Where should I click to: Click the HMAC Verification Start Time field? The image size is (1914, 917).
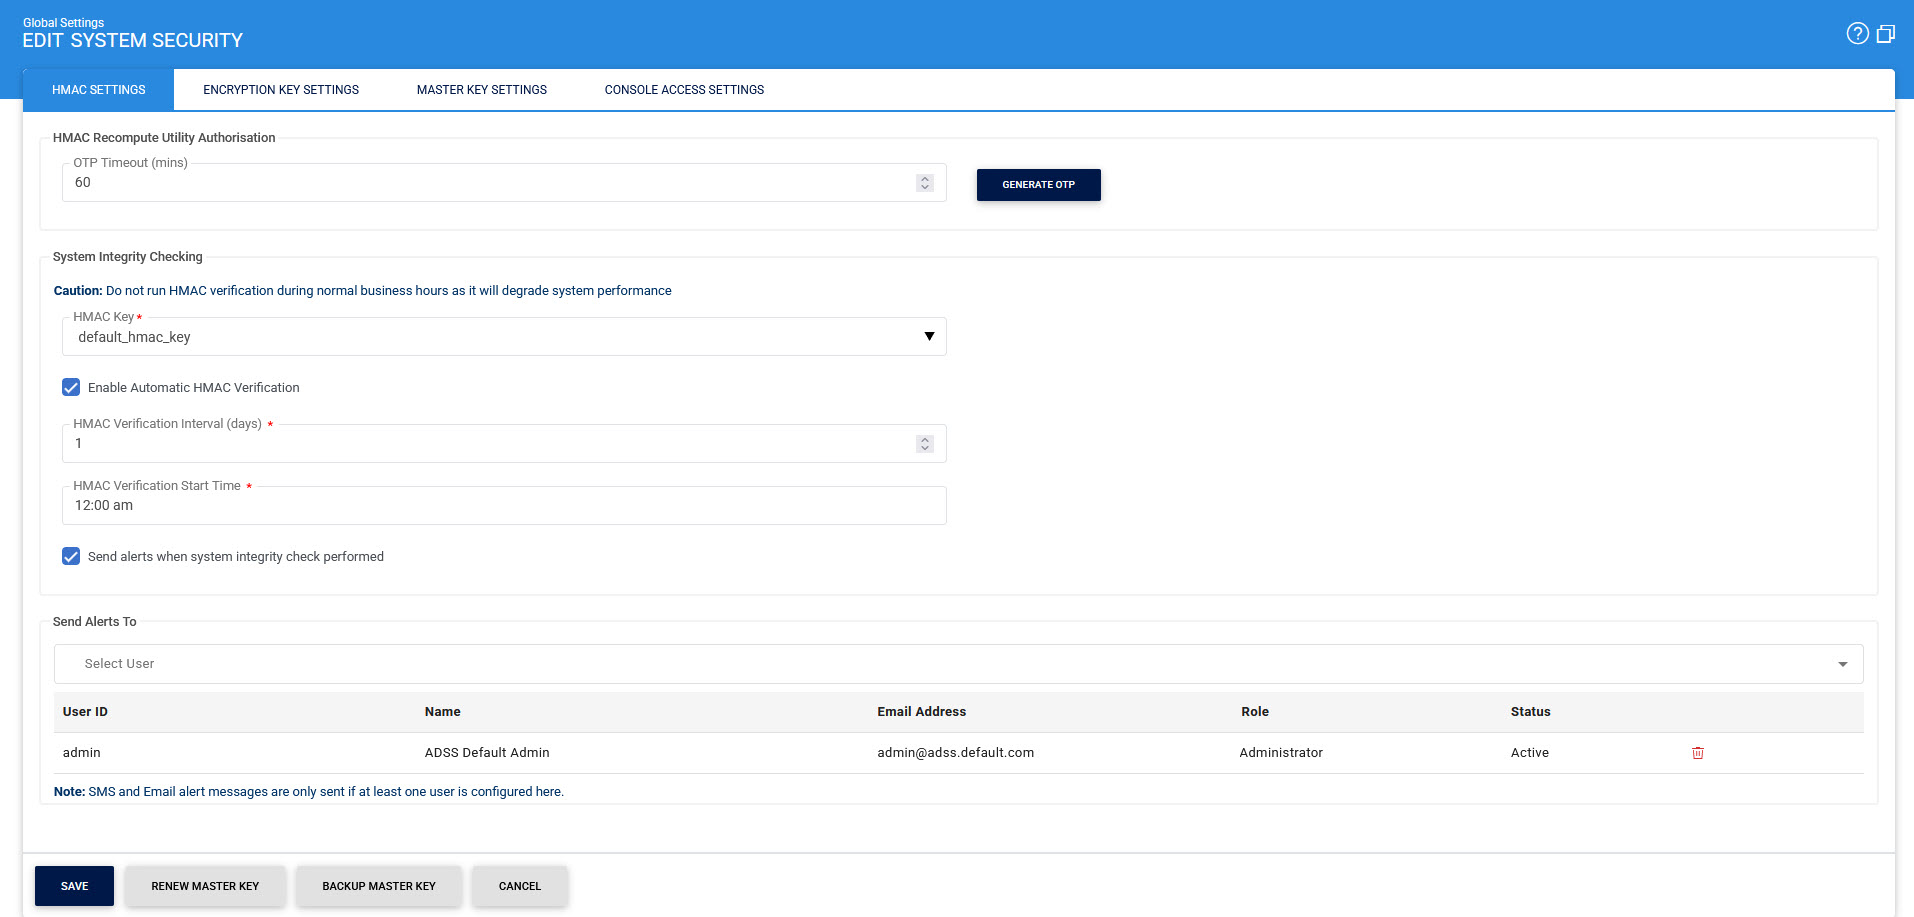click(504, 506)
